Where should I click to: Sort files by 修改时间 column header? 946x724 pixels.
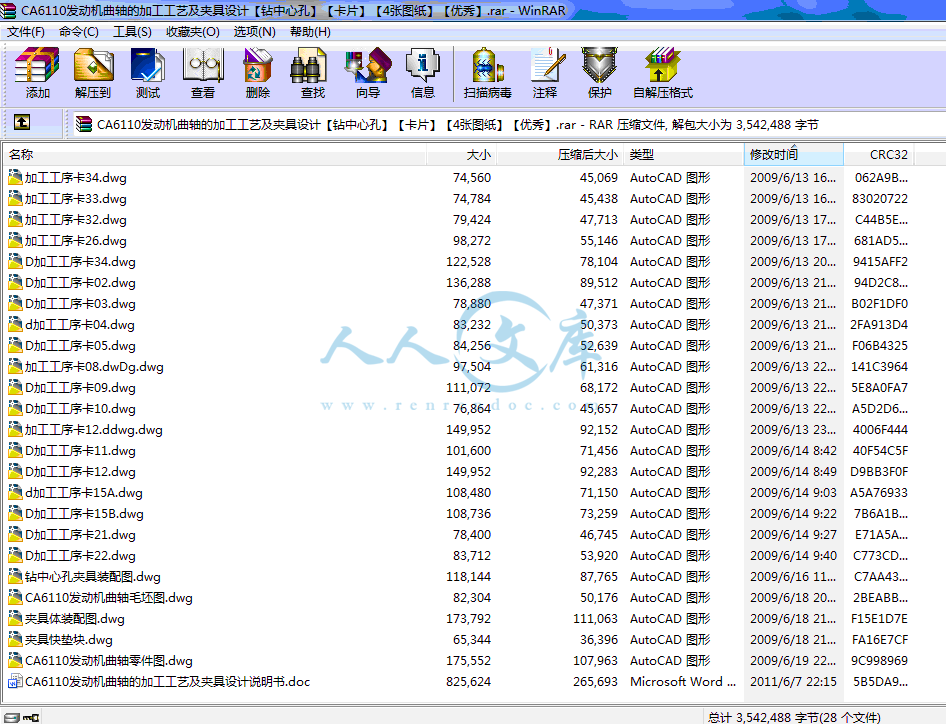774,155
